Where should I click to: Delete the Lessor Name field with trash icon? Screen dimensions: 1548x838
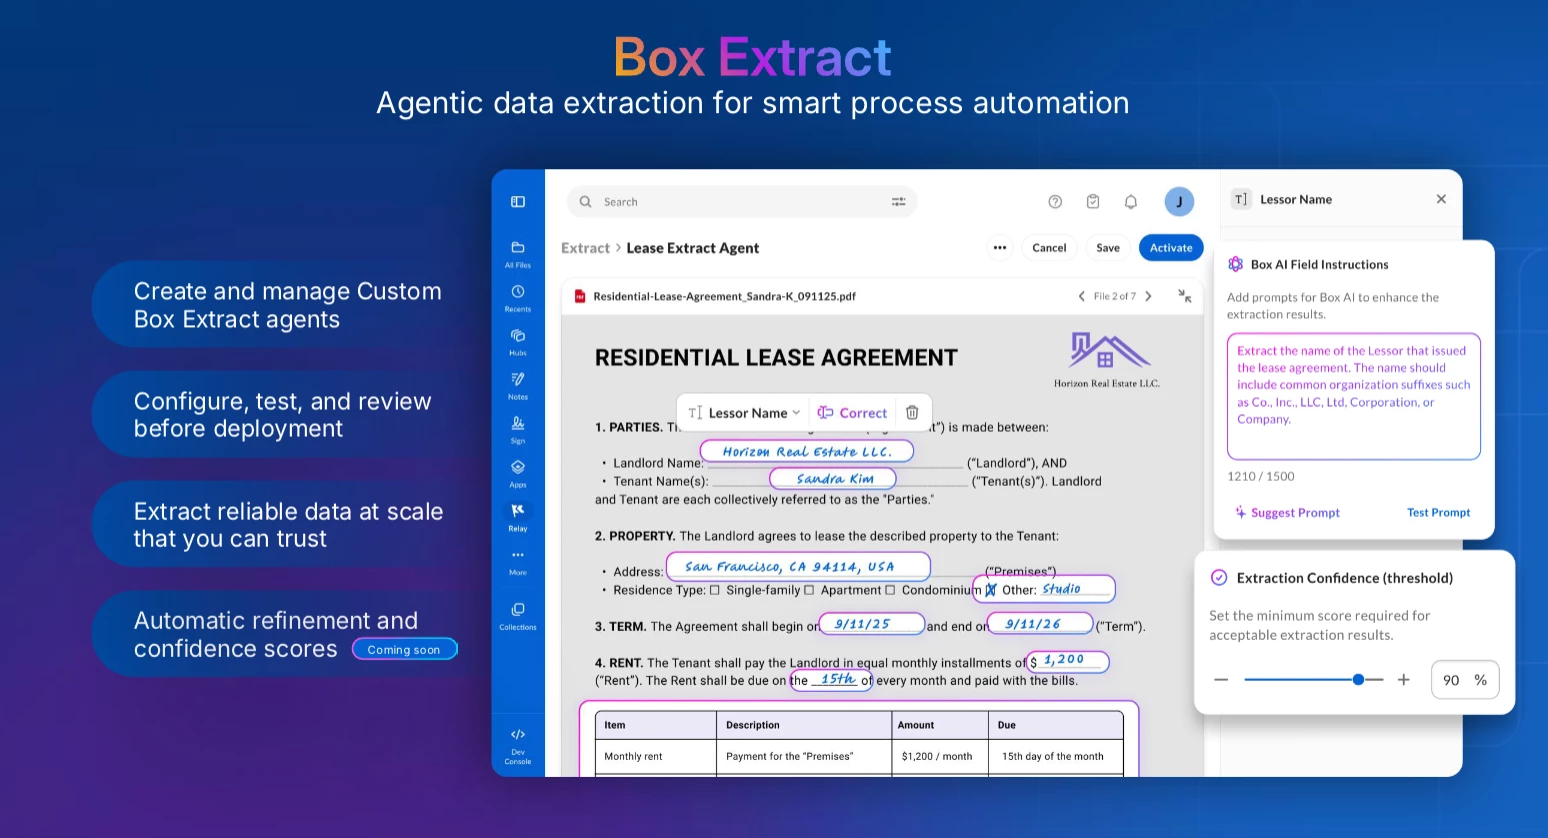(912, 412)
